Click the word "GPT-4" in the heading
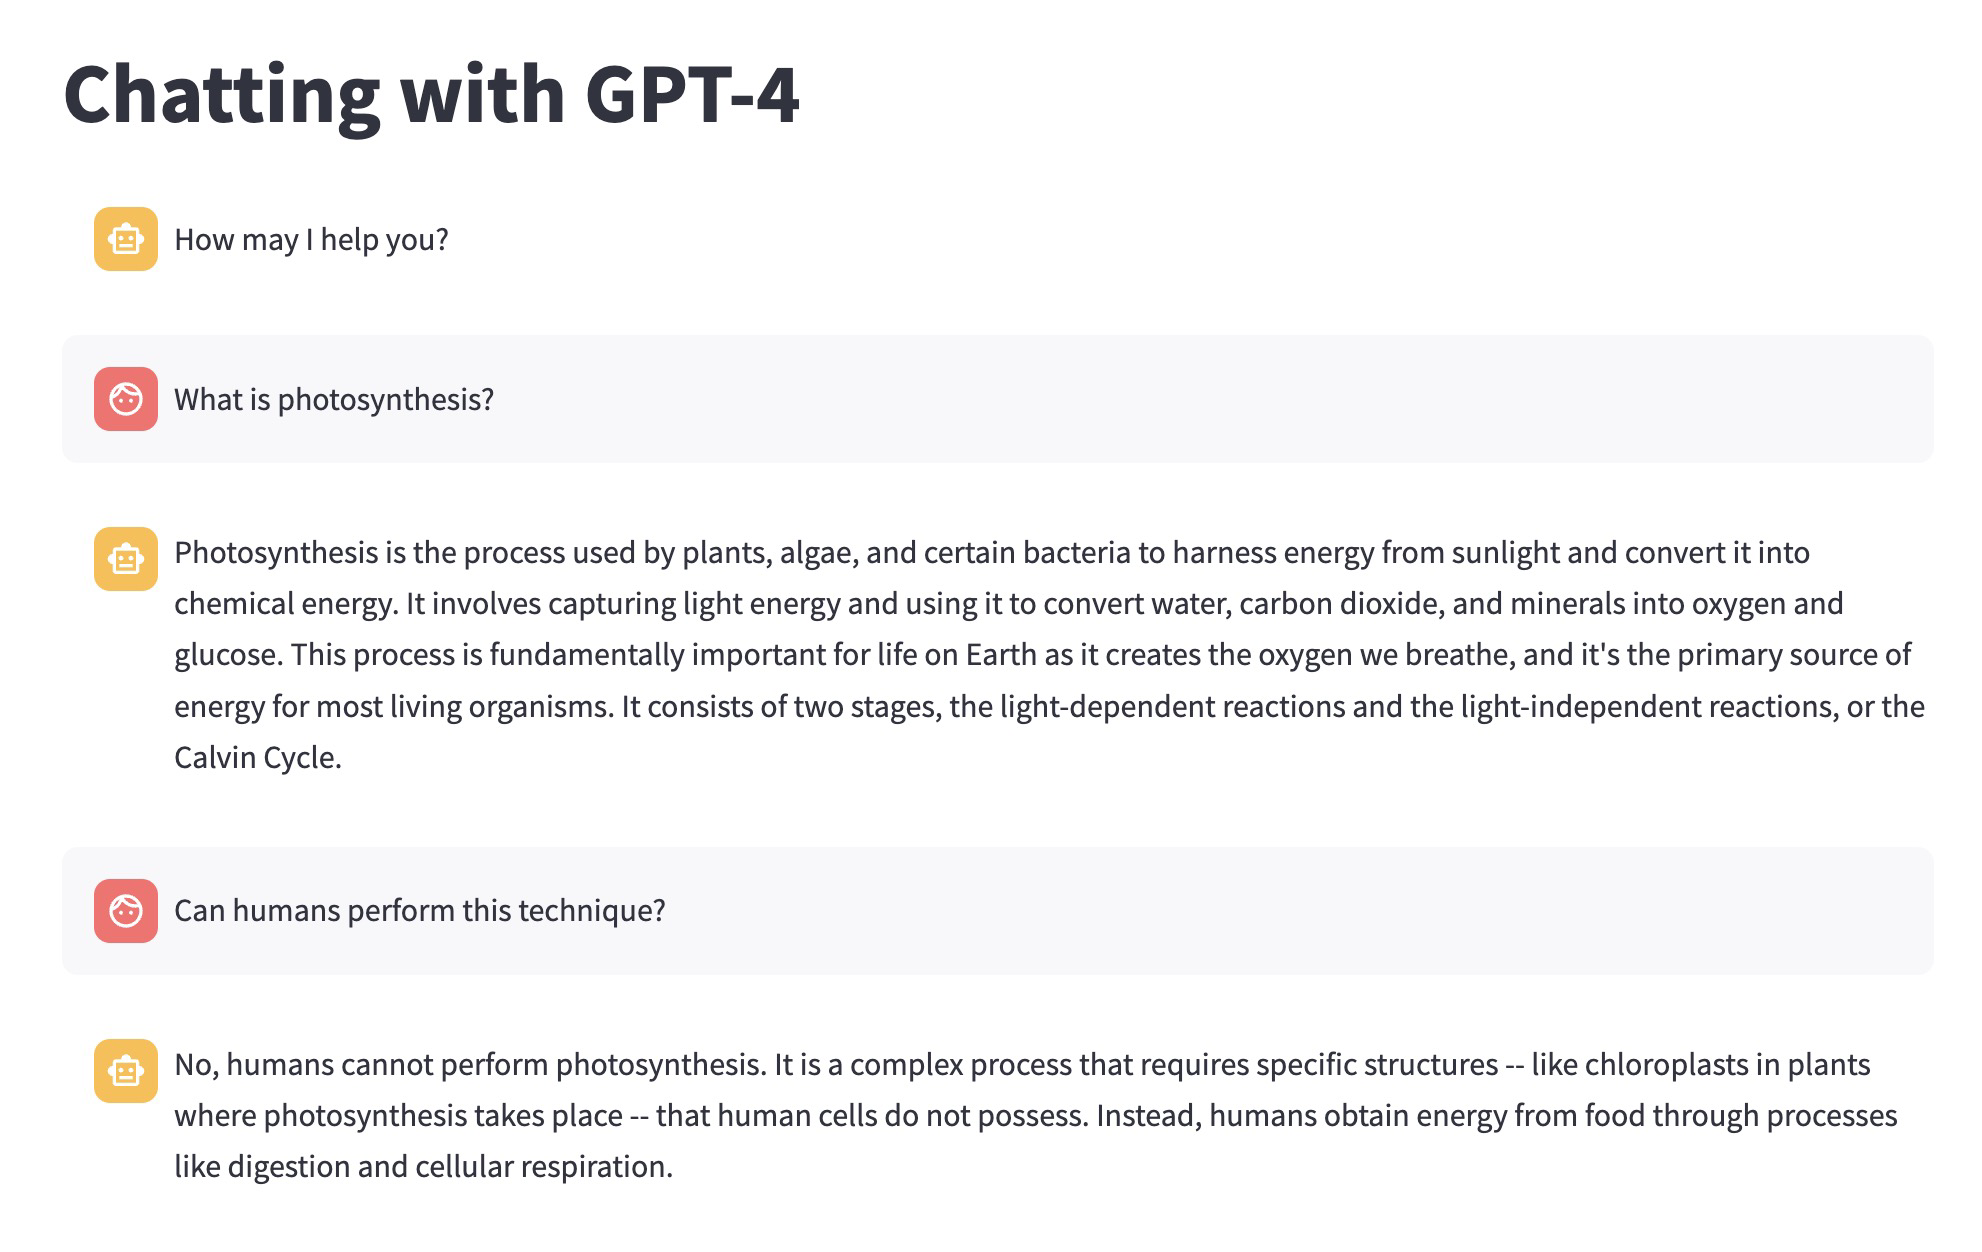 coord(692,95)
